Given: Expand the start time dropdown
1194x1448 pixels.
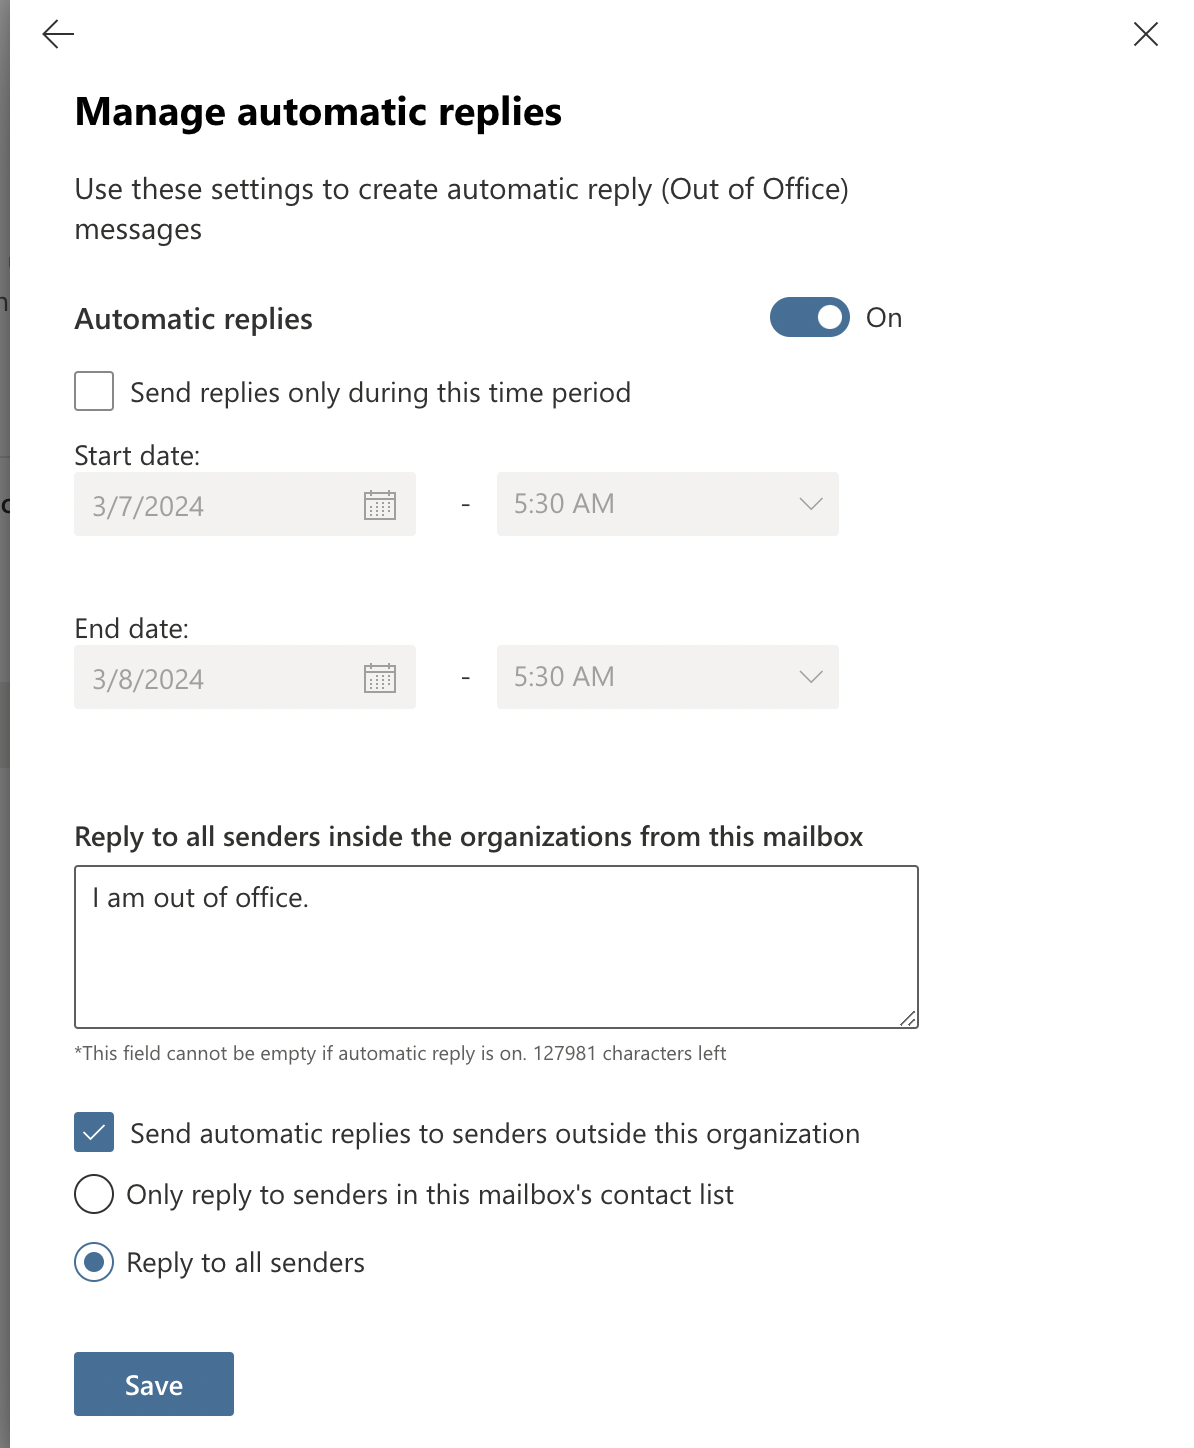Looking at the screenshot, I should 809,504.
